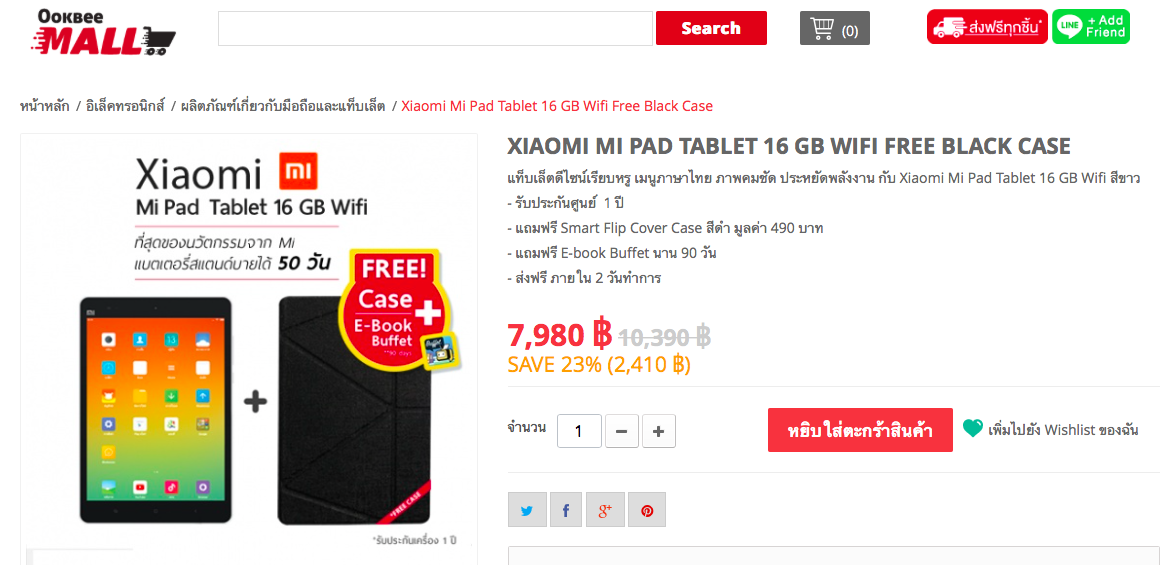Click the red Search button

pos(711,28)
